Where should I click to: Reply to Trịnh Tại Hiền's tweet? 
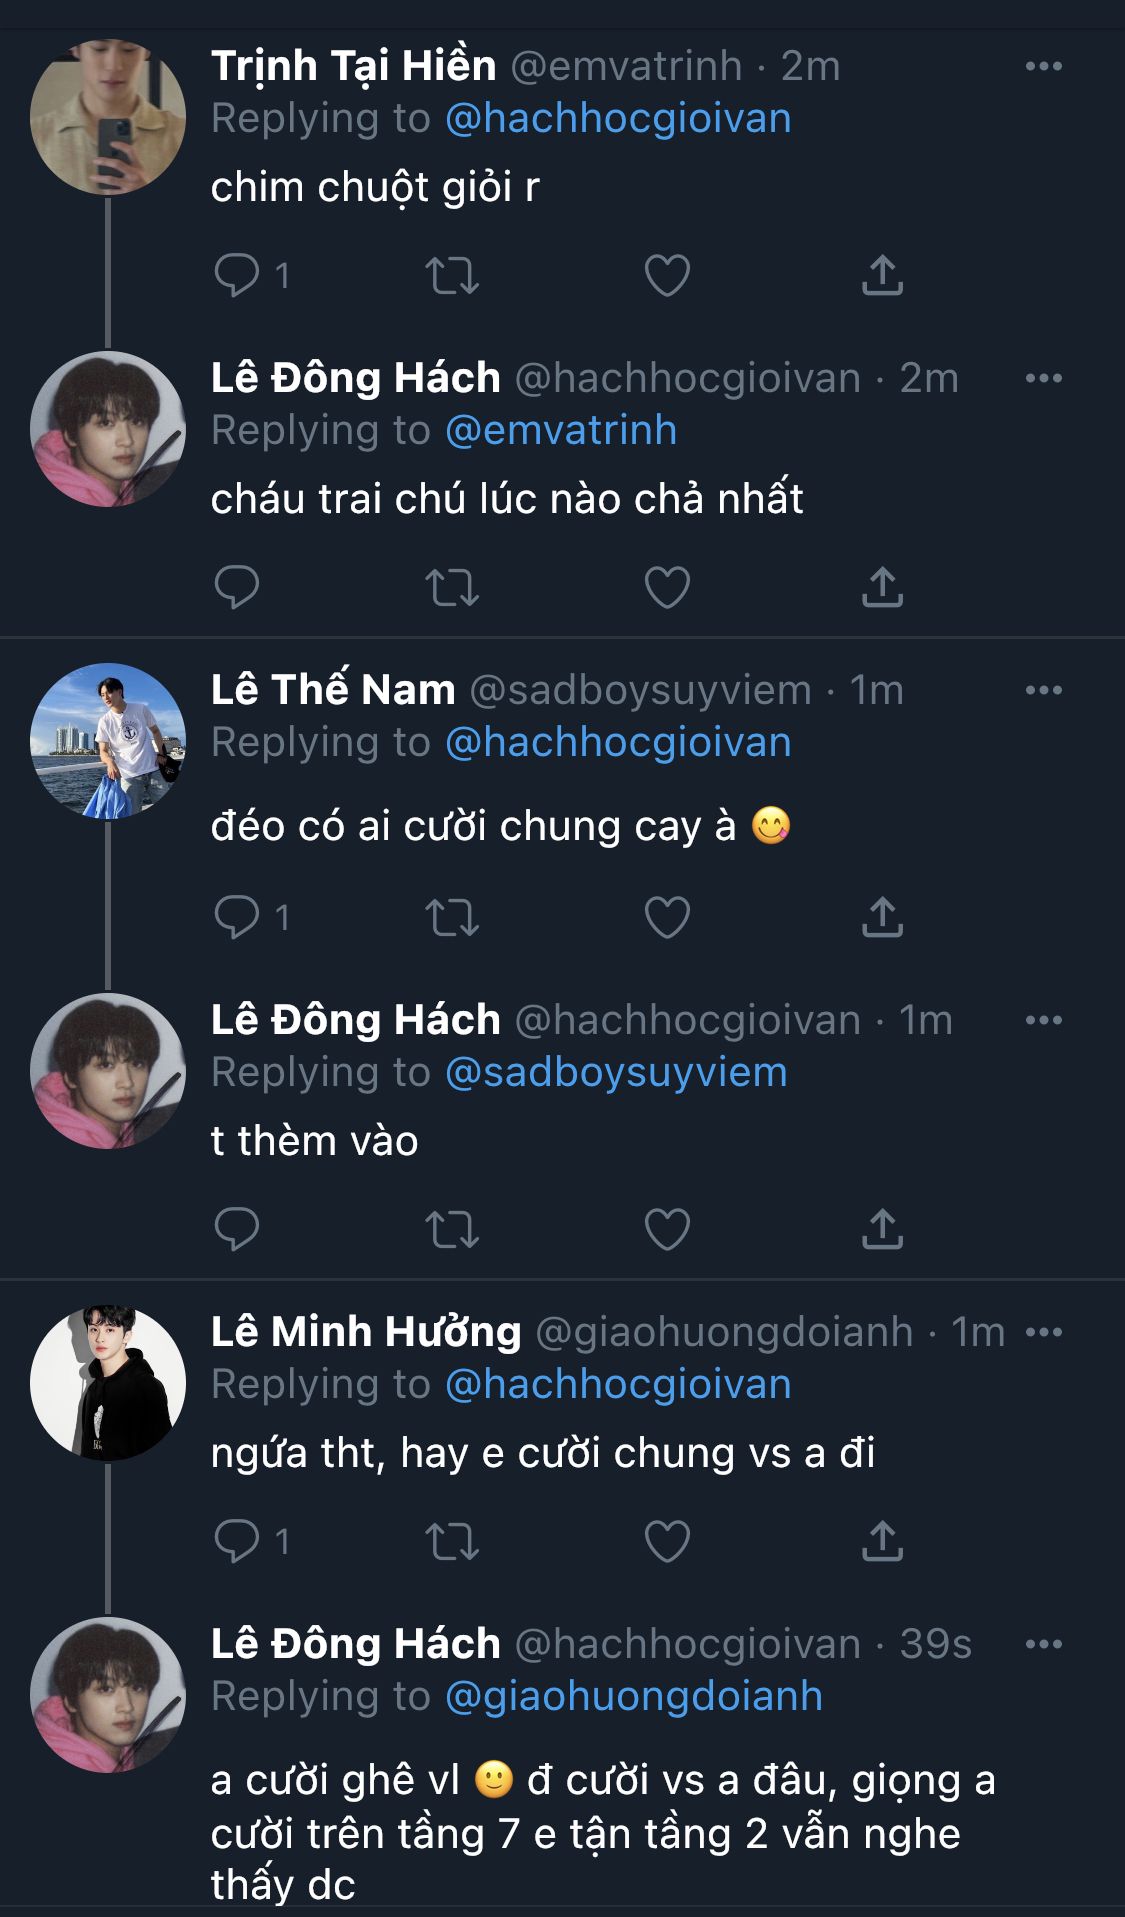(237, 275)
